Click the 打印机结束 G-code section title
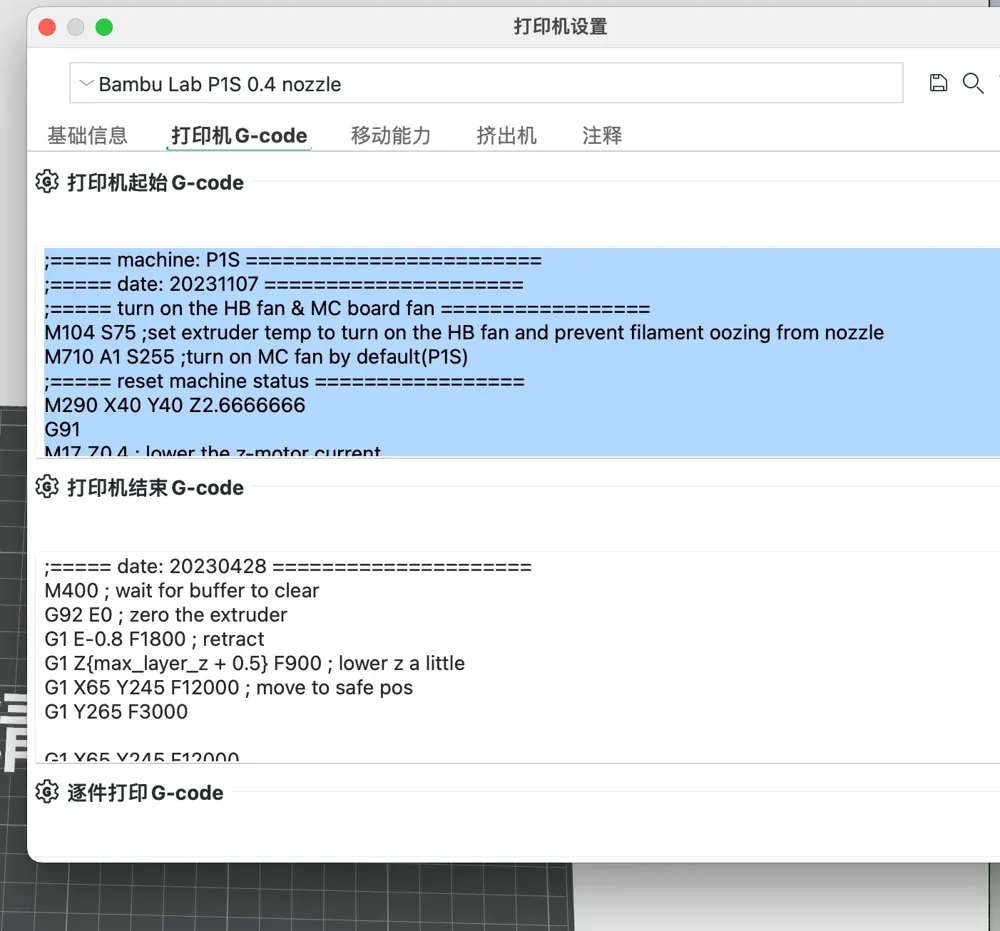Viewport: 1000px width, 931px height. 155,487
